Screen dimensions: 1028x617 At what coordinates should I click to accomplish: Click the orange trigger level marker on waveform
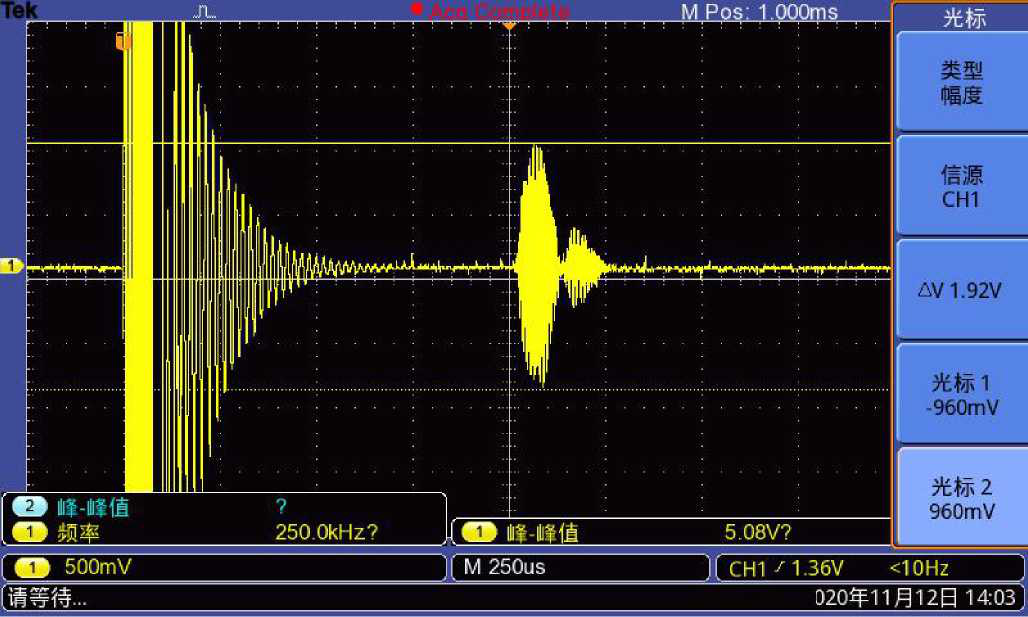coord(123,41)
